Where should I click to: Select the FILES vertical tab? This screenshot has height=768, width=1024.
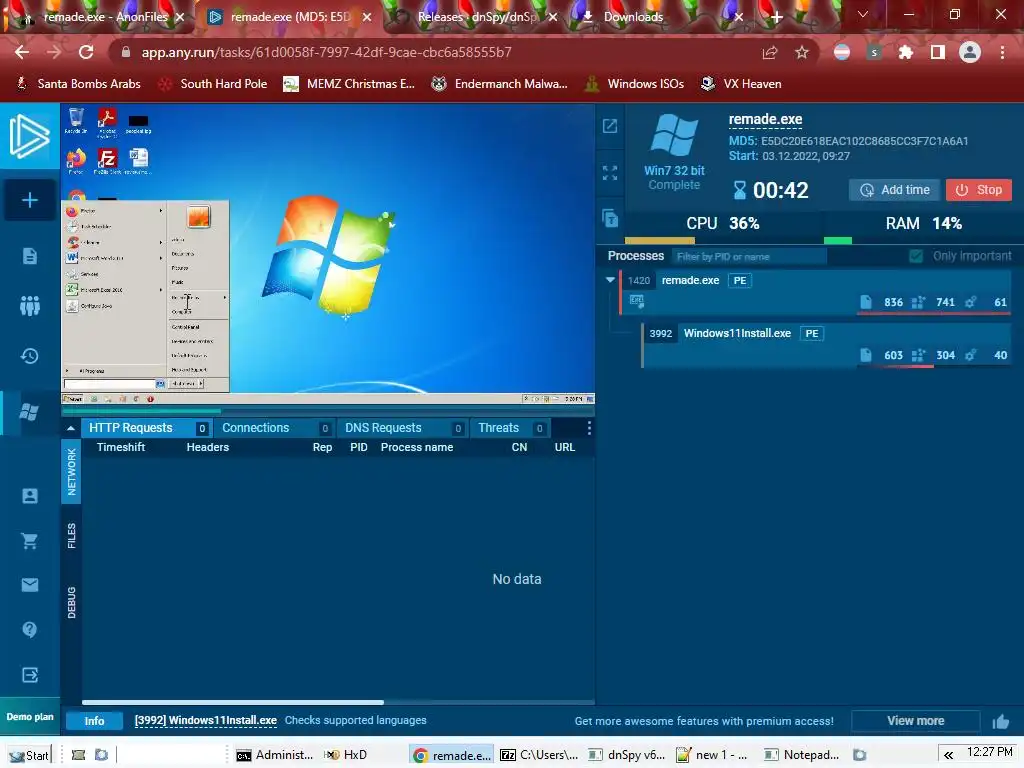click(x=71, y=536)
